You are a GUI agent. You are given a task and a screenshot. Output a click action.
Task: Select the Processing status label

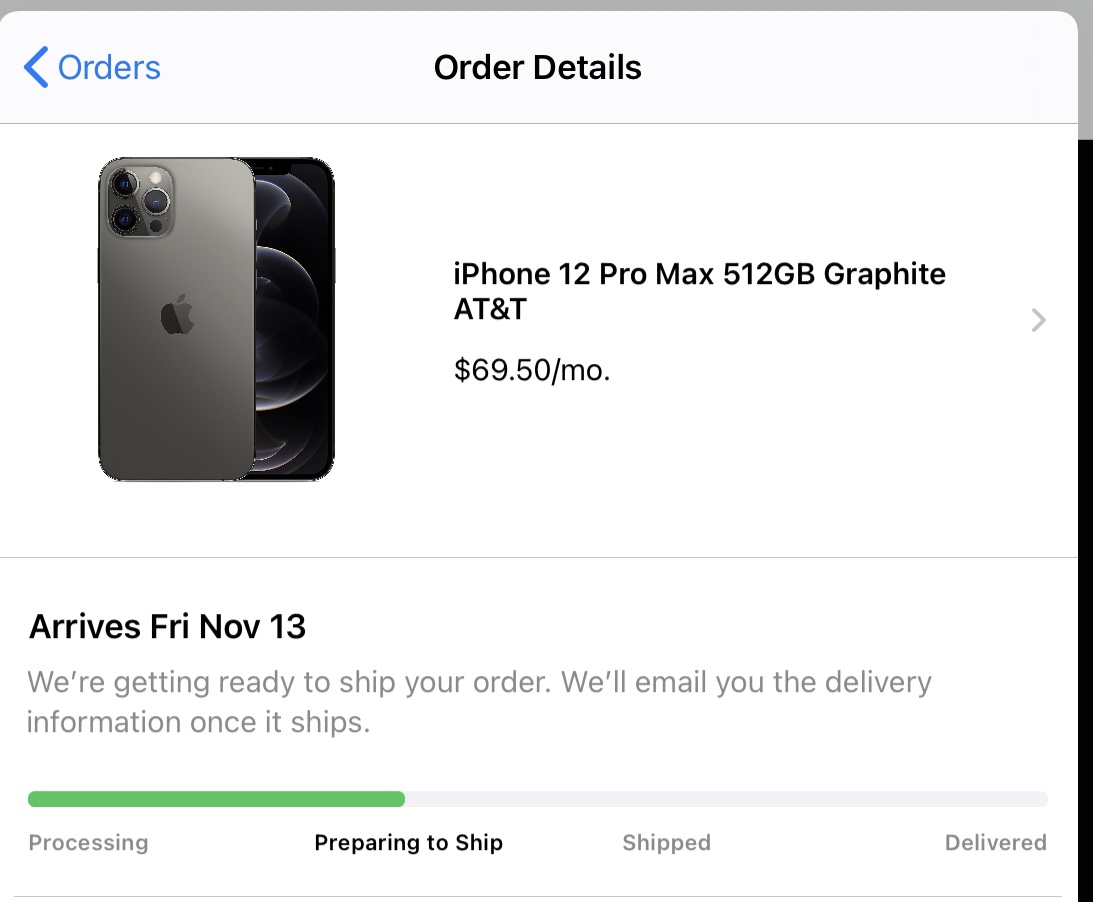point(89,842)
